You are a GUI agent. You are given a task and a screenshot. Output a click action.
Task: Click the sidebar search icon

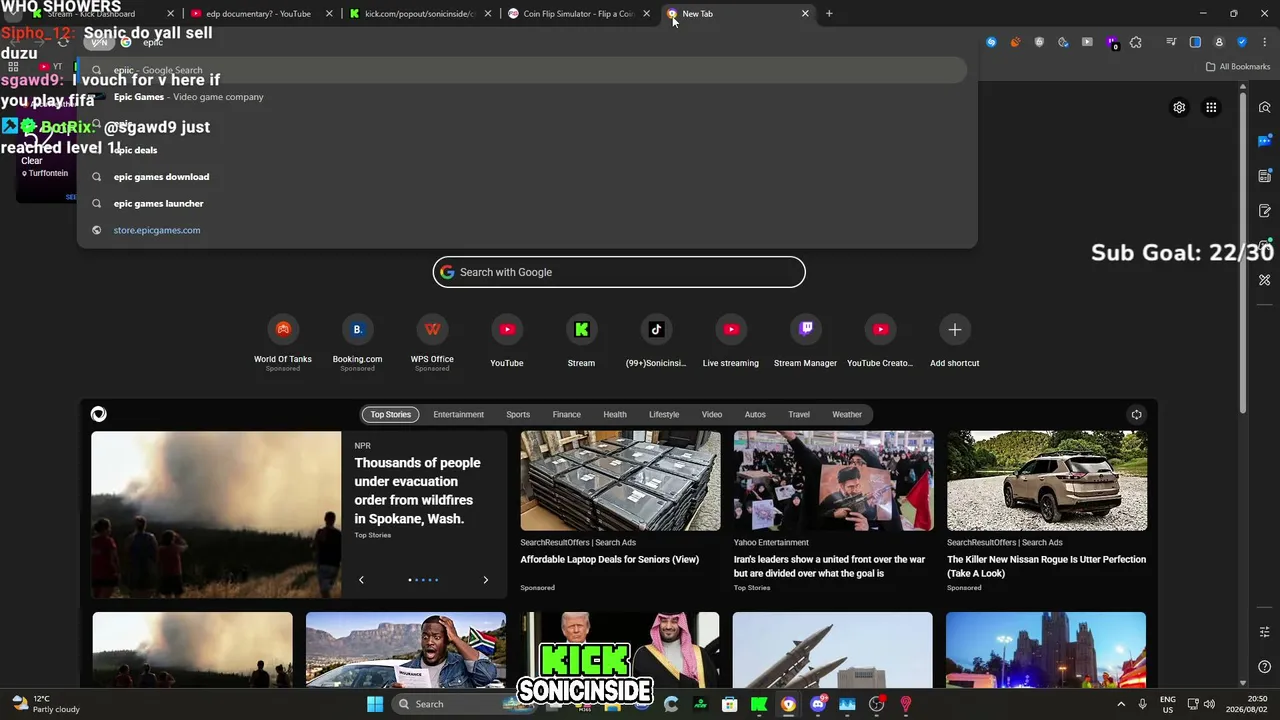coord(1265,107)
